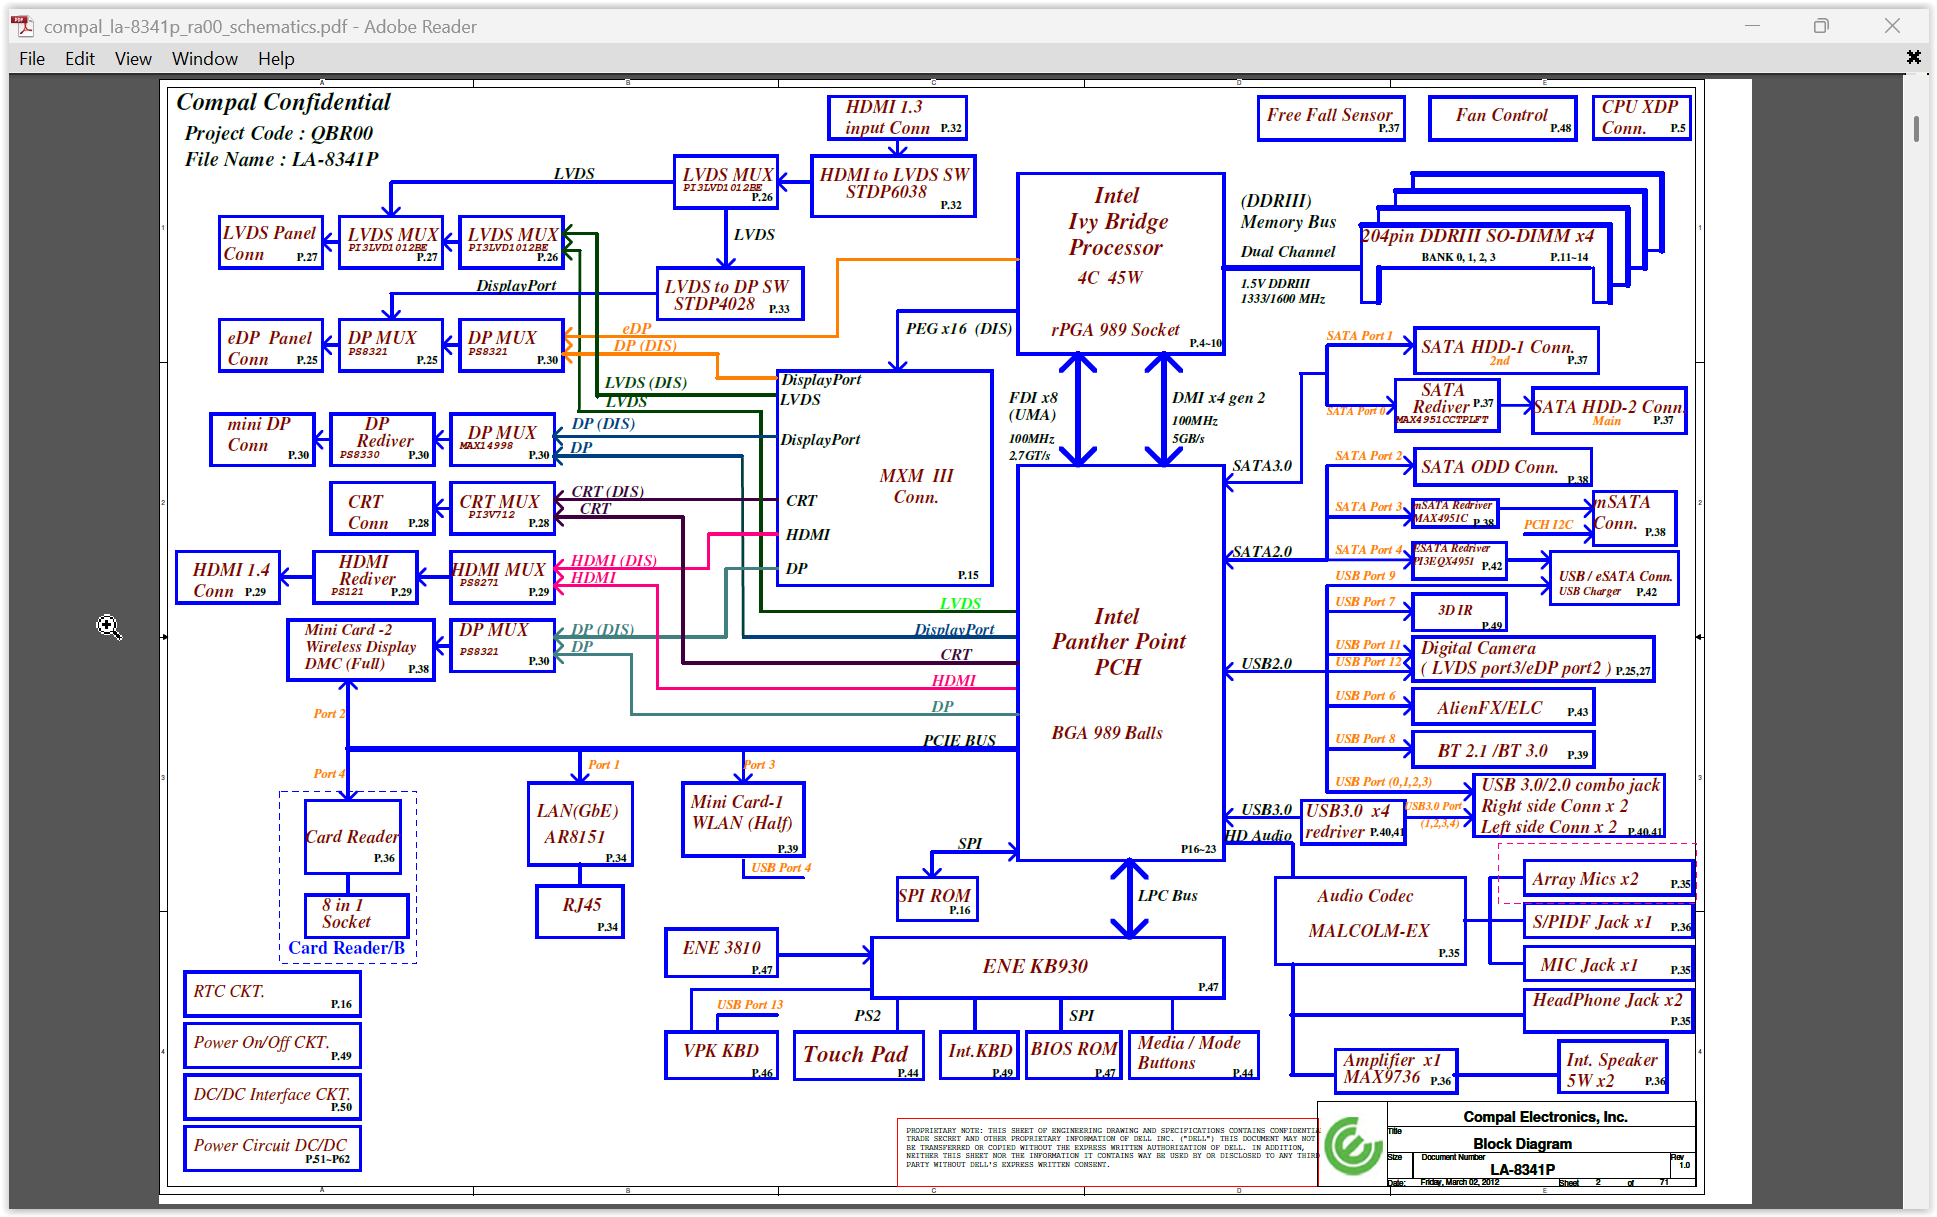Click 'File Name : LA-8341P' text
Screen dimensions: 1937x1217
[281, 159]
